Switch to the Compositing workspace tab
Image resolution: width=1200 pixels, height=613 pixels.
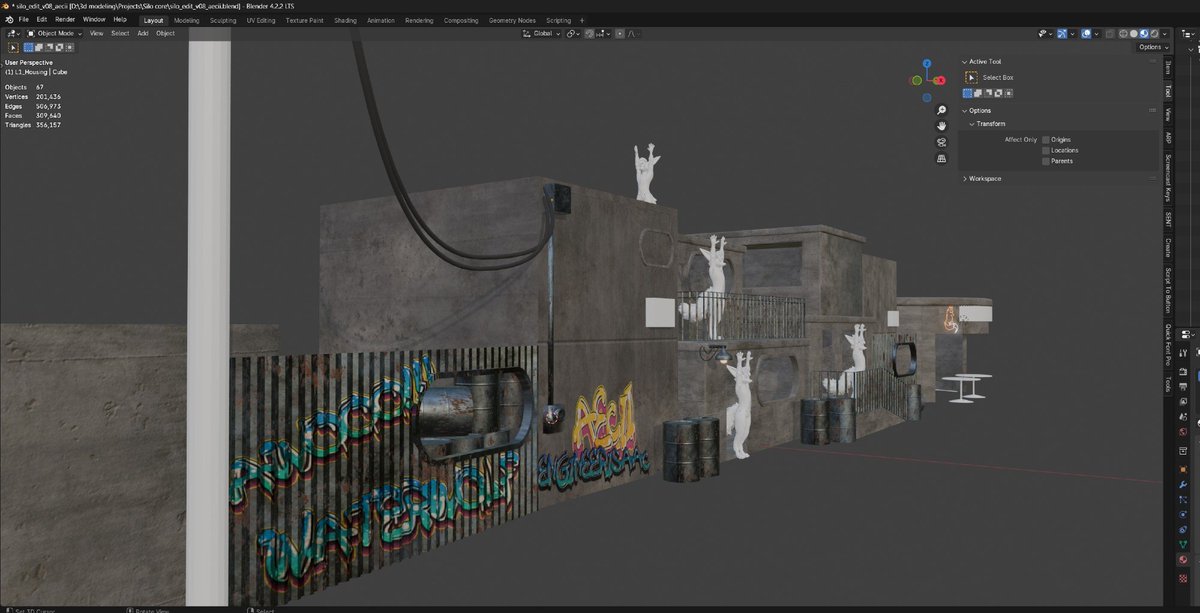[461, 20]
